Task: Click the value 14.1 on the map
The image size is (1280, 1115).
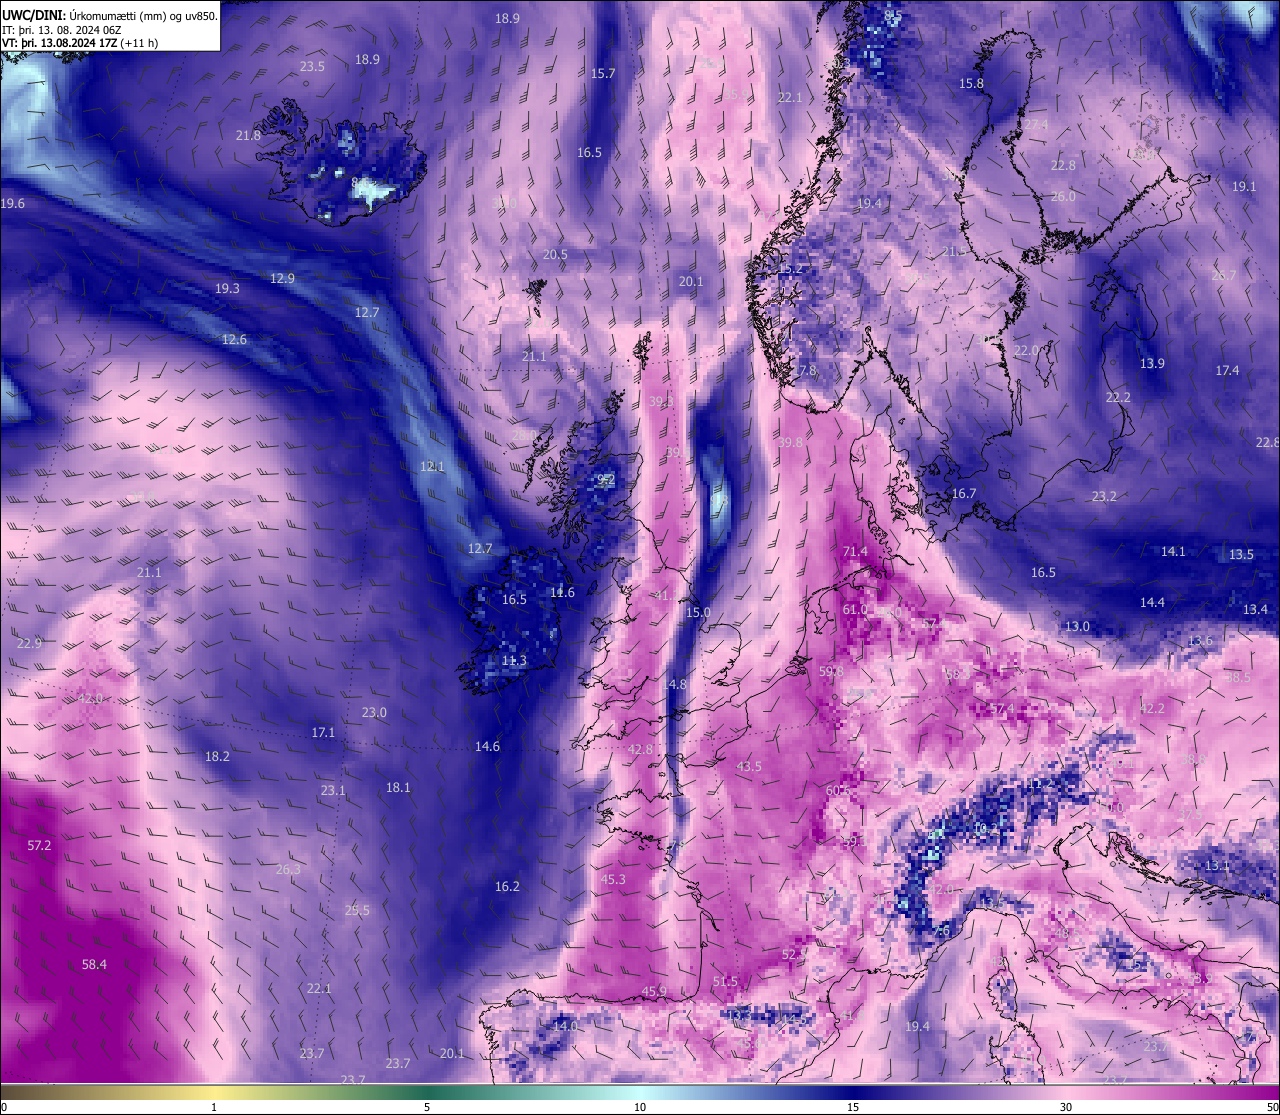Action: point(1173,551)
